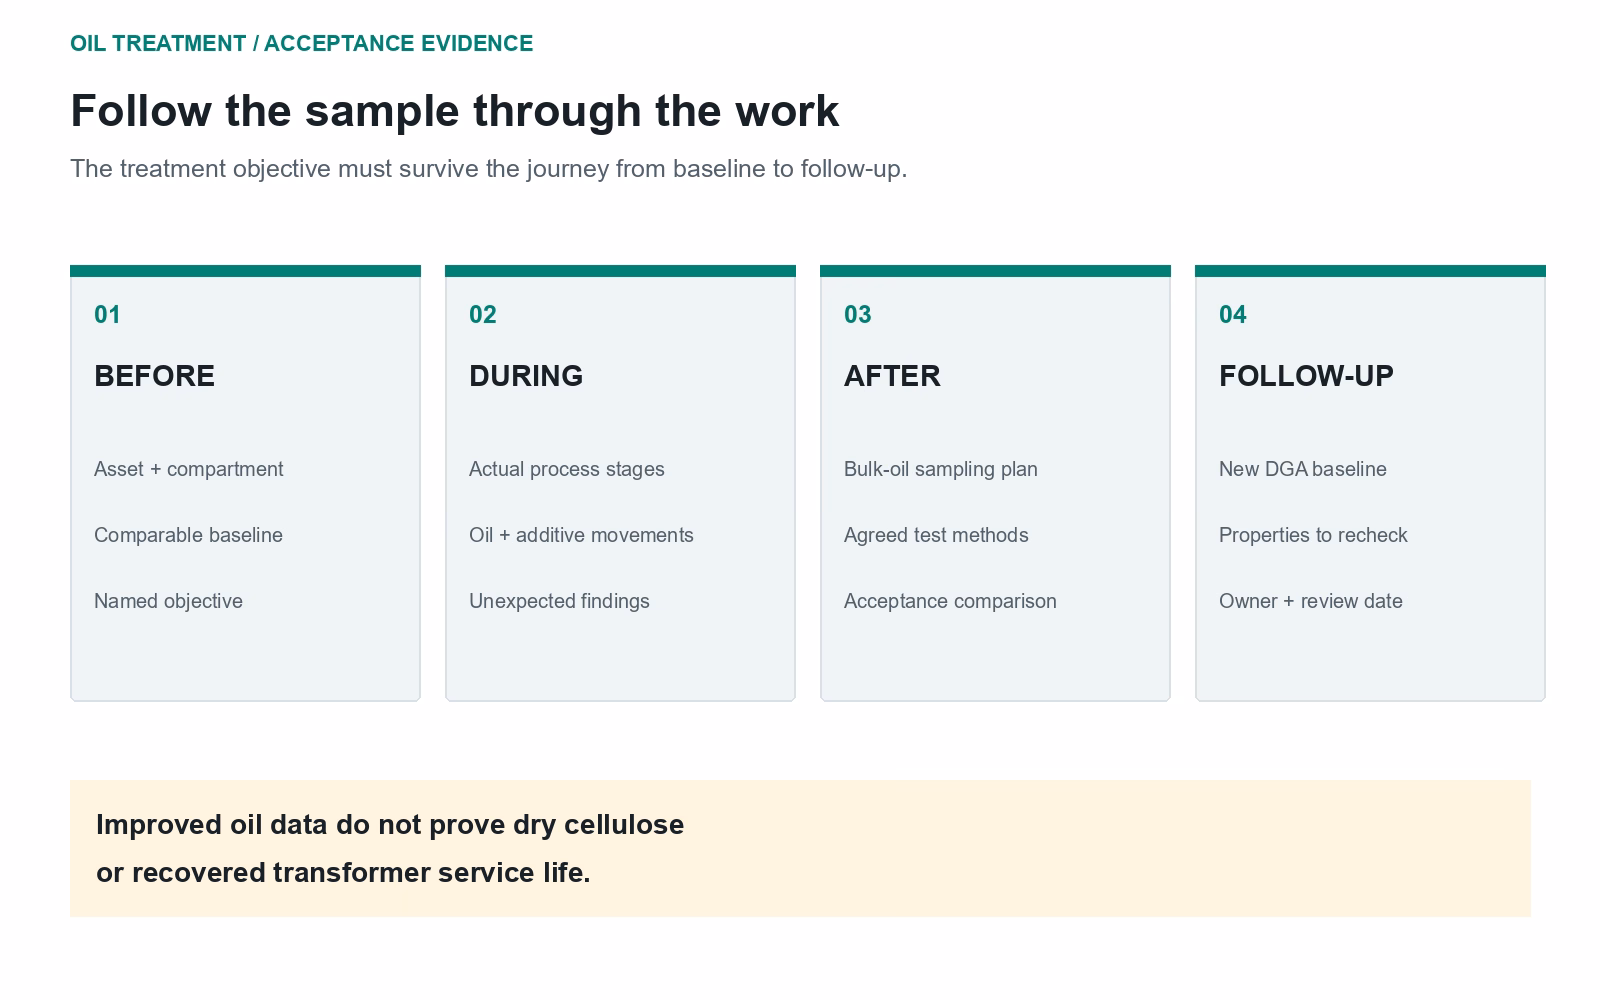
Task: Select the title 'Follow the sample through the work'
Action: [455, 111]
